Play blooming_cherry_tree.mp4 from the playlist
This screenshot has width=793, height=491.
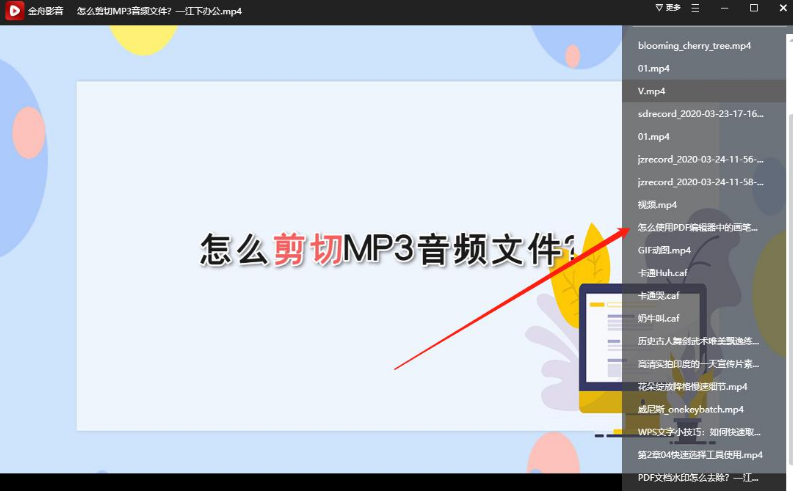(x=694, y=46)
